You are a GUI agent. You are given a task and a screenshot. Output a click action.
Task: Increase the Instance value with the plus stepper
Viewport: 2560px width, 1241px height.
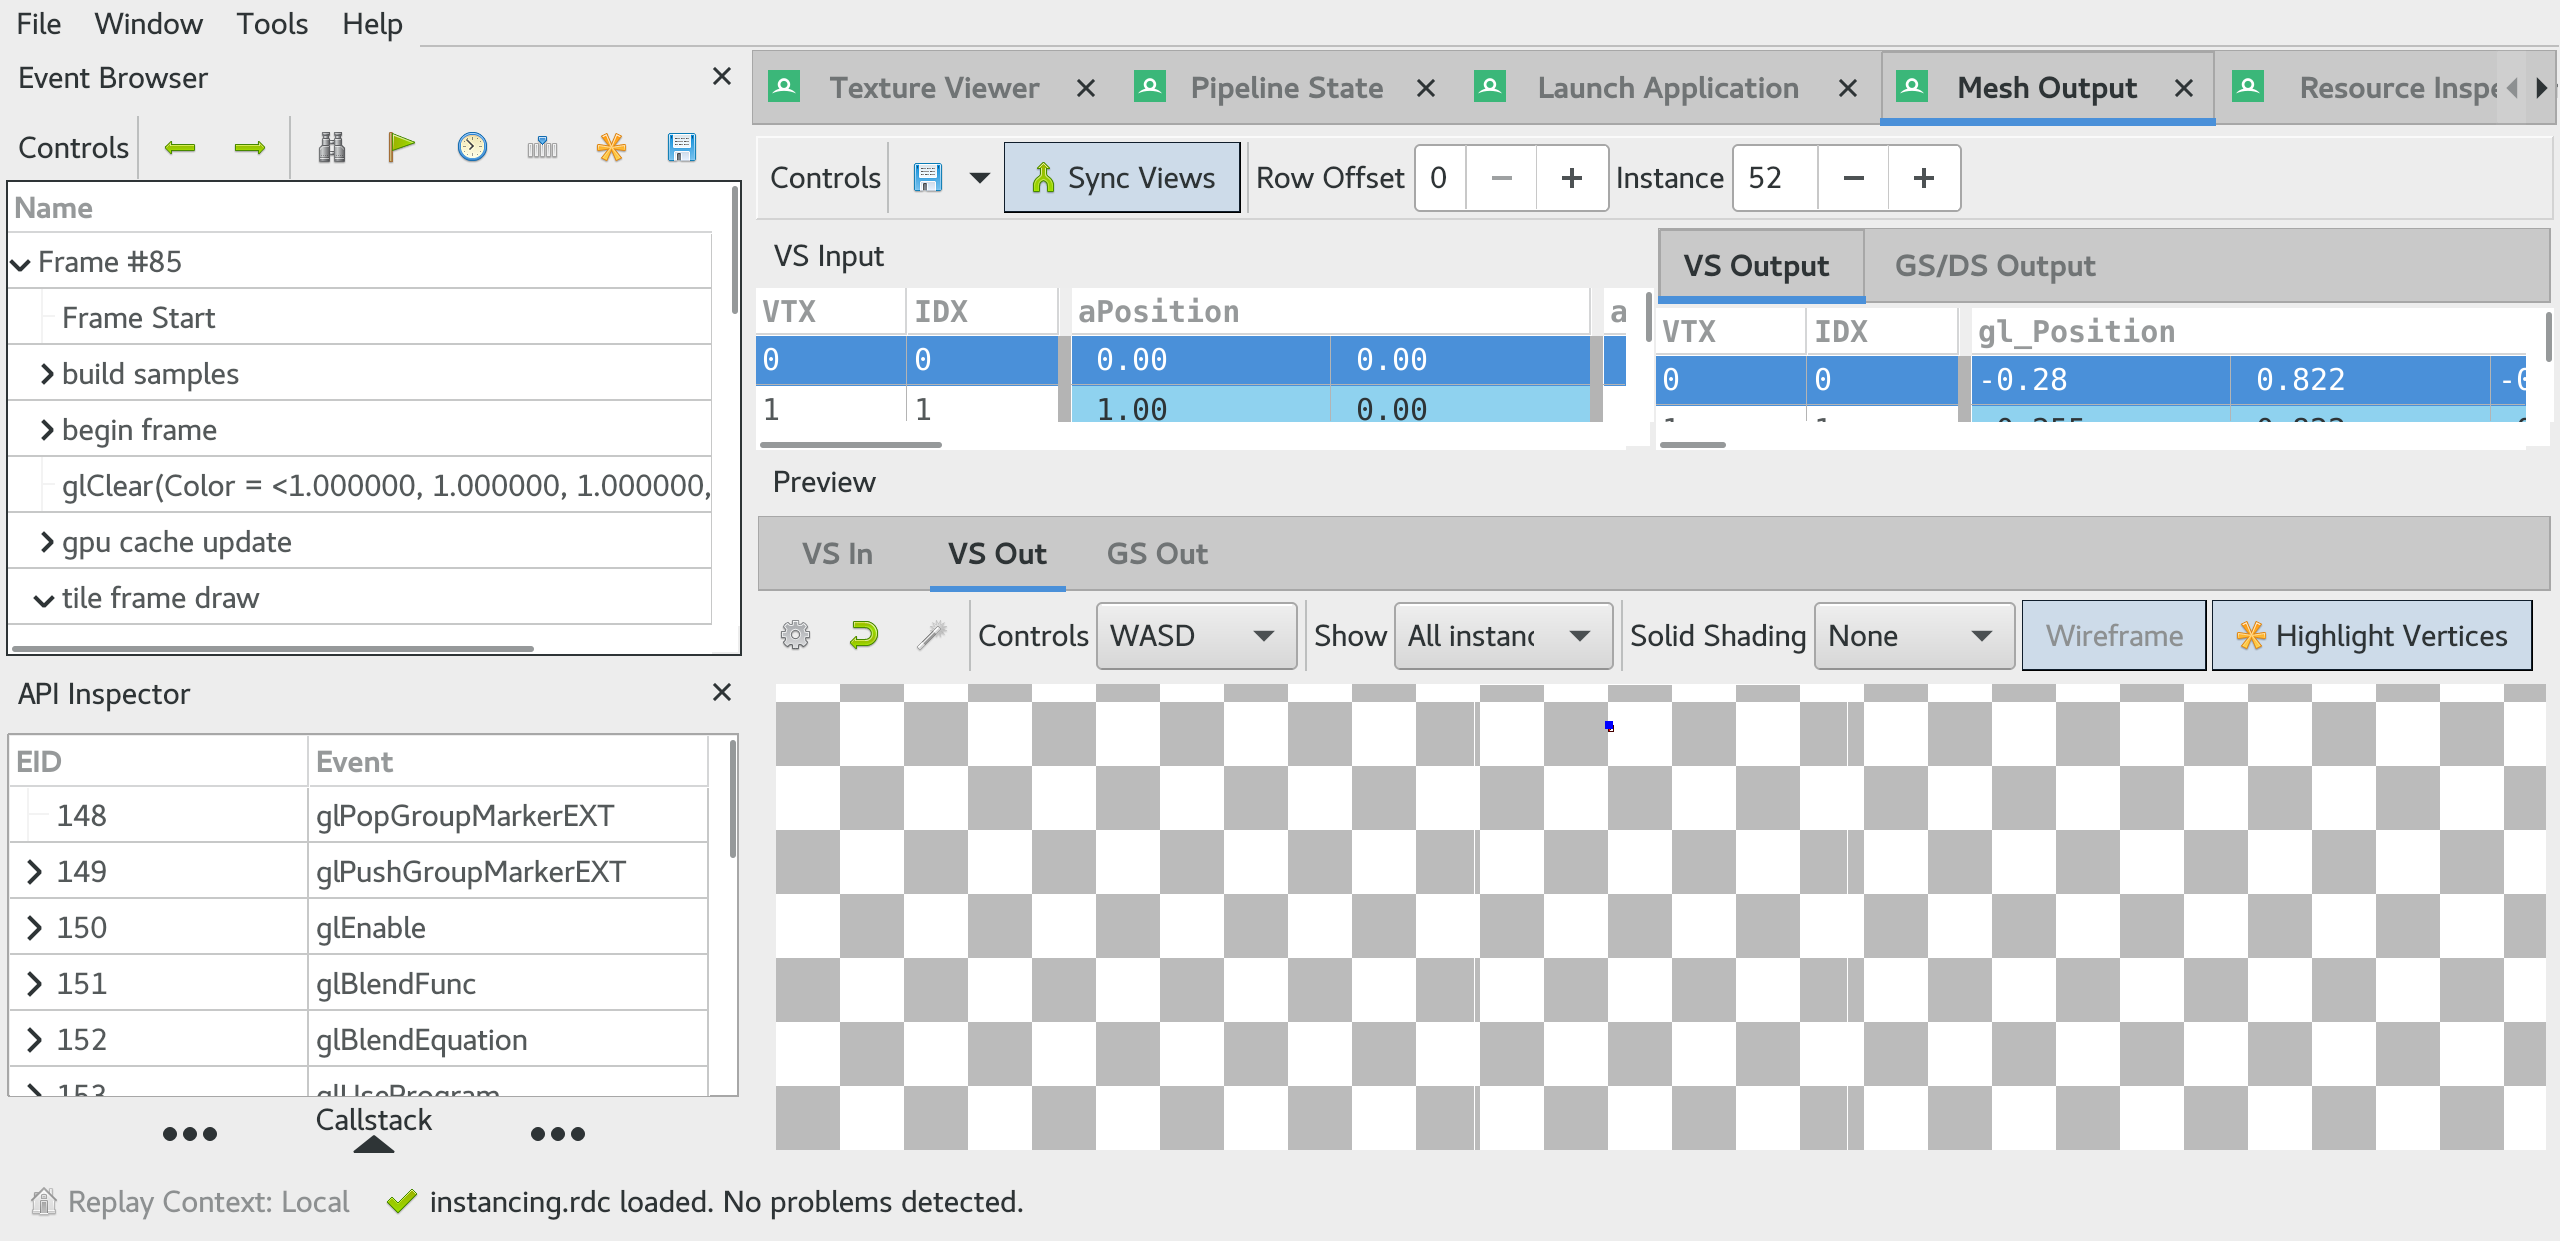coord(1924,178)
